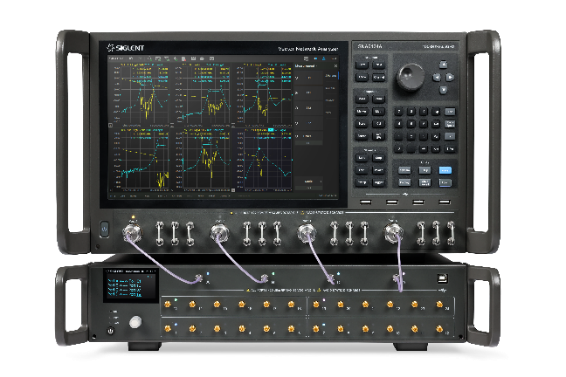Toggle the analyzer's front-panel power button

(x=104, y=229)
